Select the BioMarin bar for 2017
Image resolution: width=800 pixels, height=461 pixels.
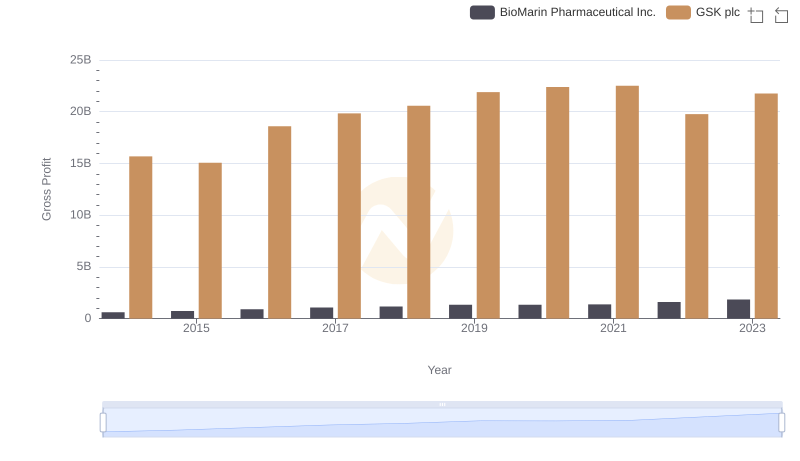coord(321,313)
